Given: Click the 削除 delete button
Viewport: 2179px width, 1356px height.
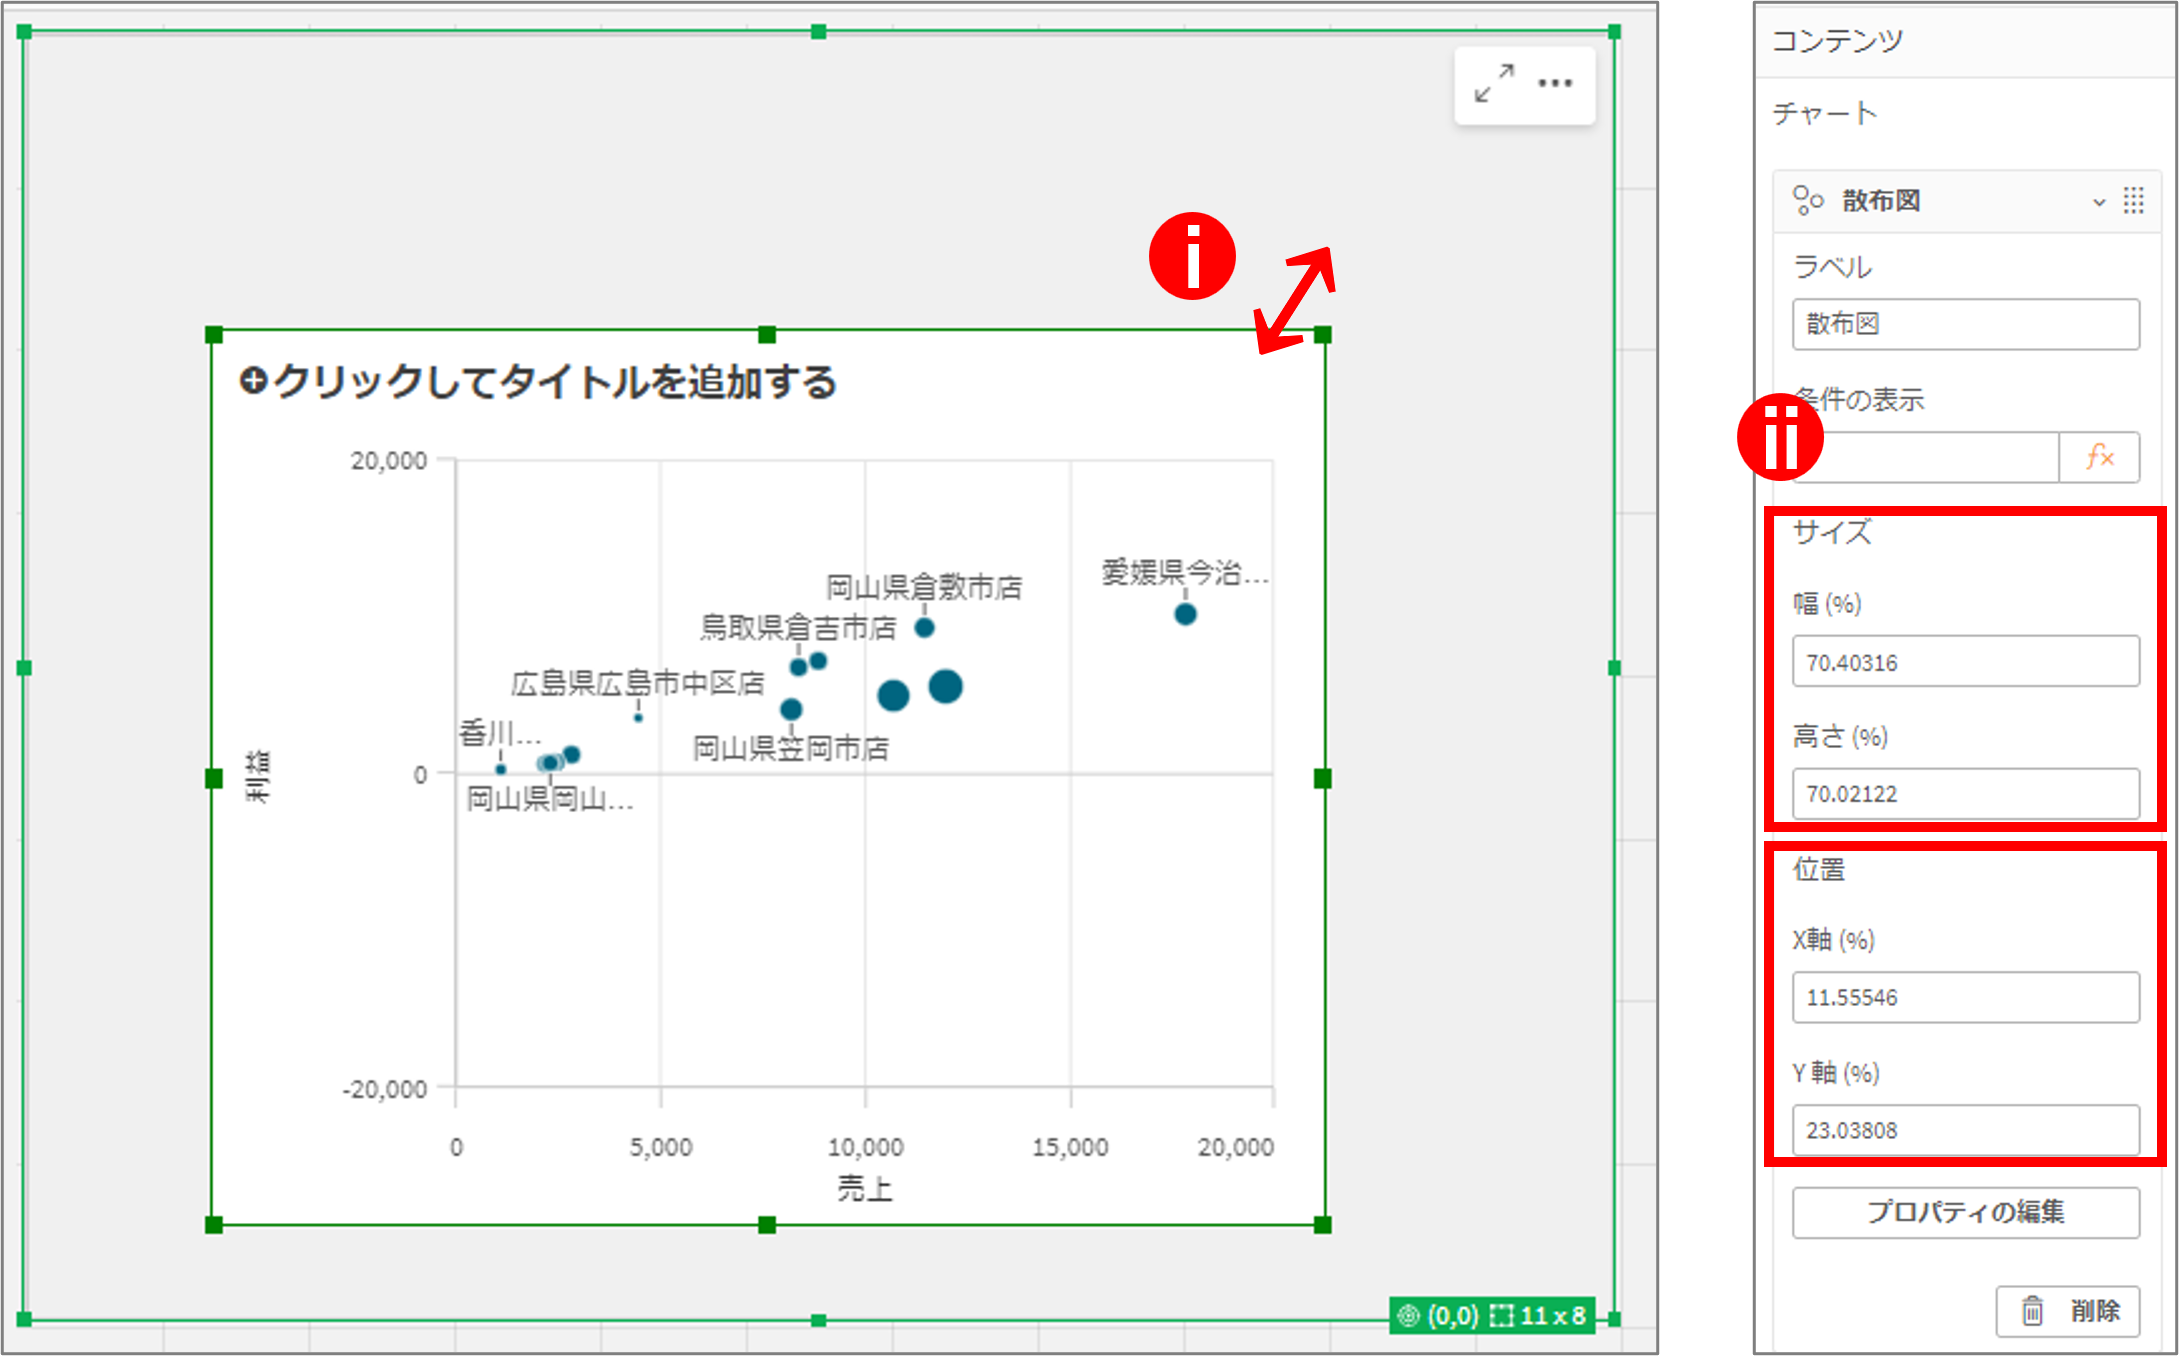Looking at the screenshot, I should pyautogui.click(x=2067, y=1310).
